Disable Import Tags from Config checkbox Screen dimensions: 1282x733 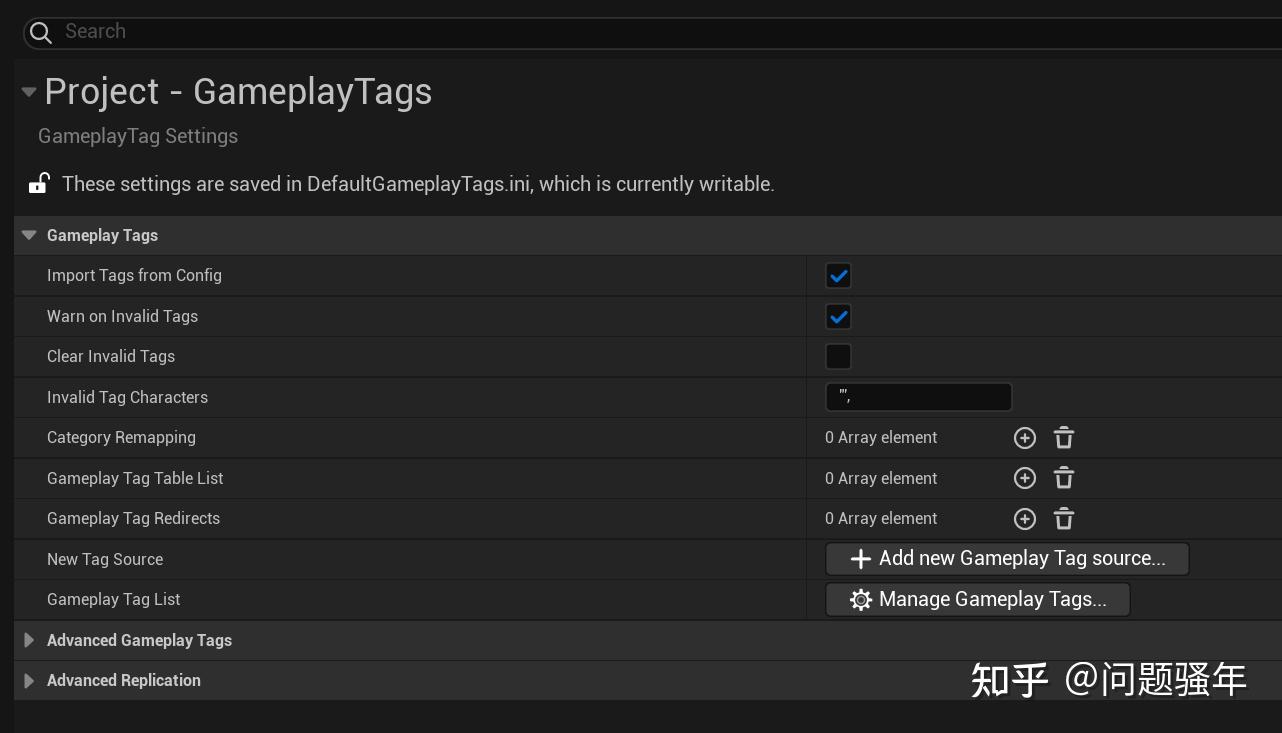tap(838, 276)
